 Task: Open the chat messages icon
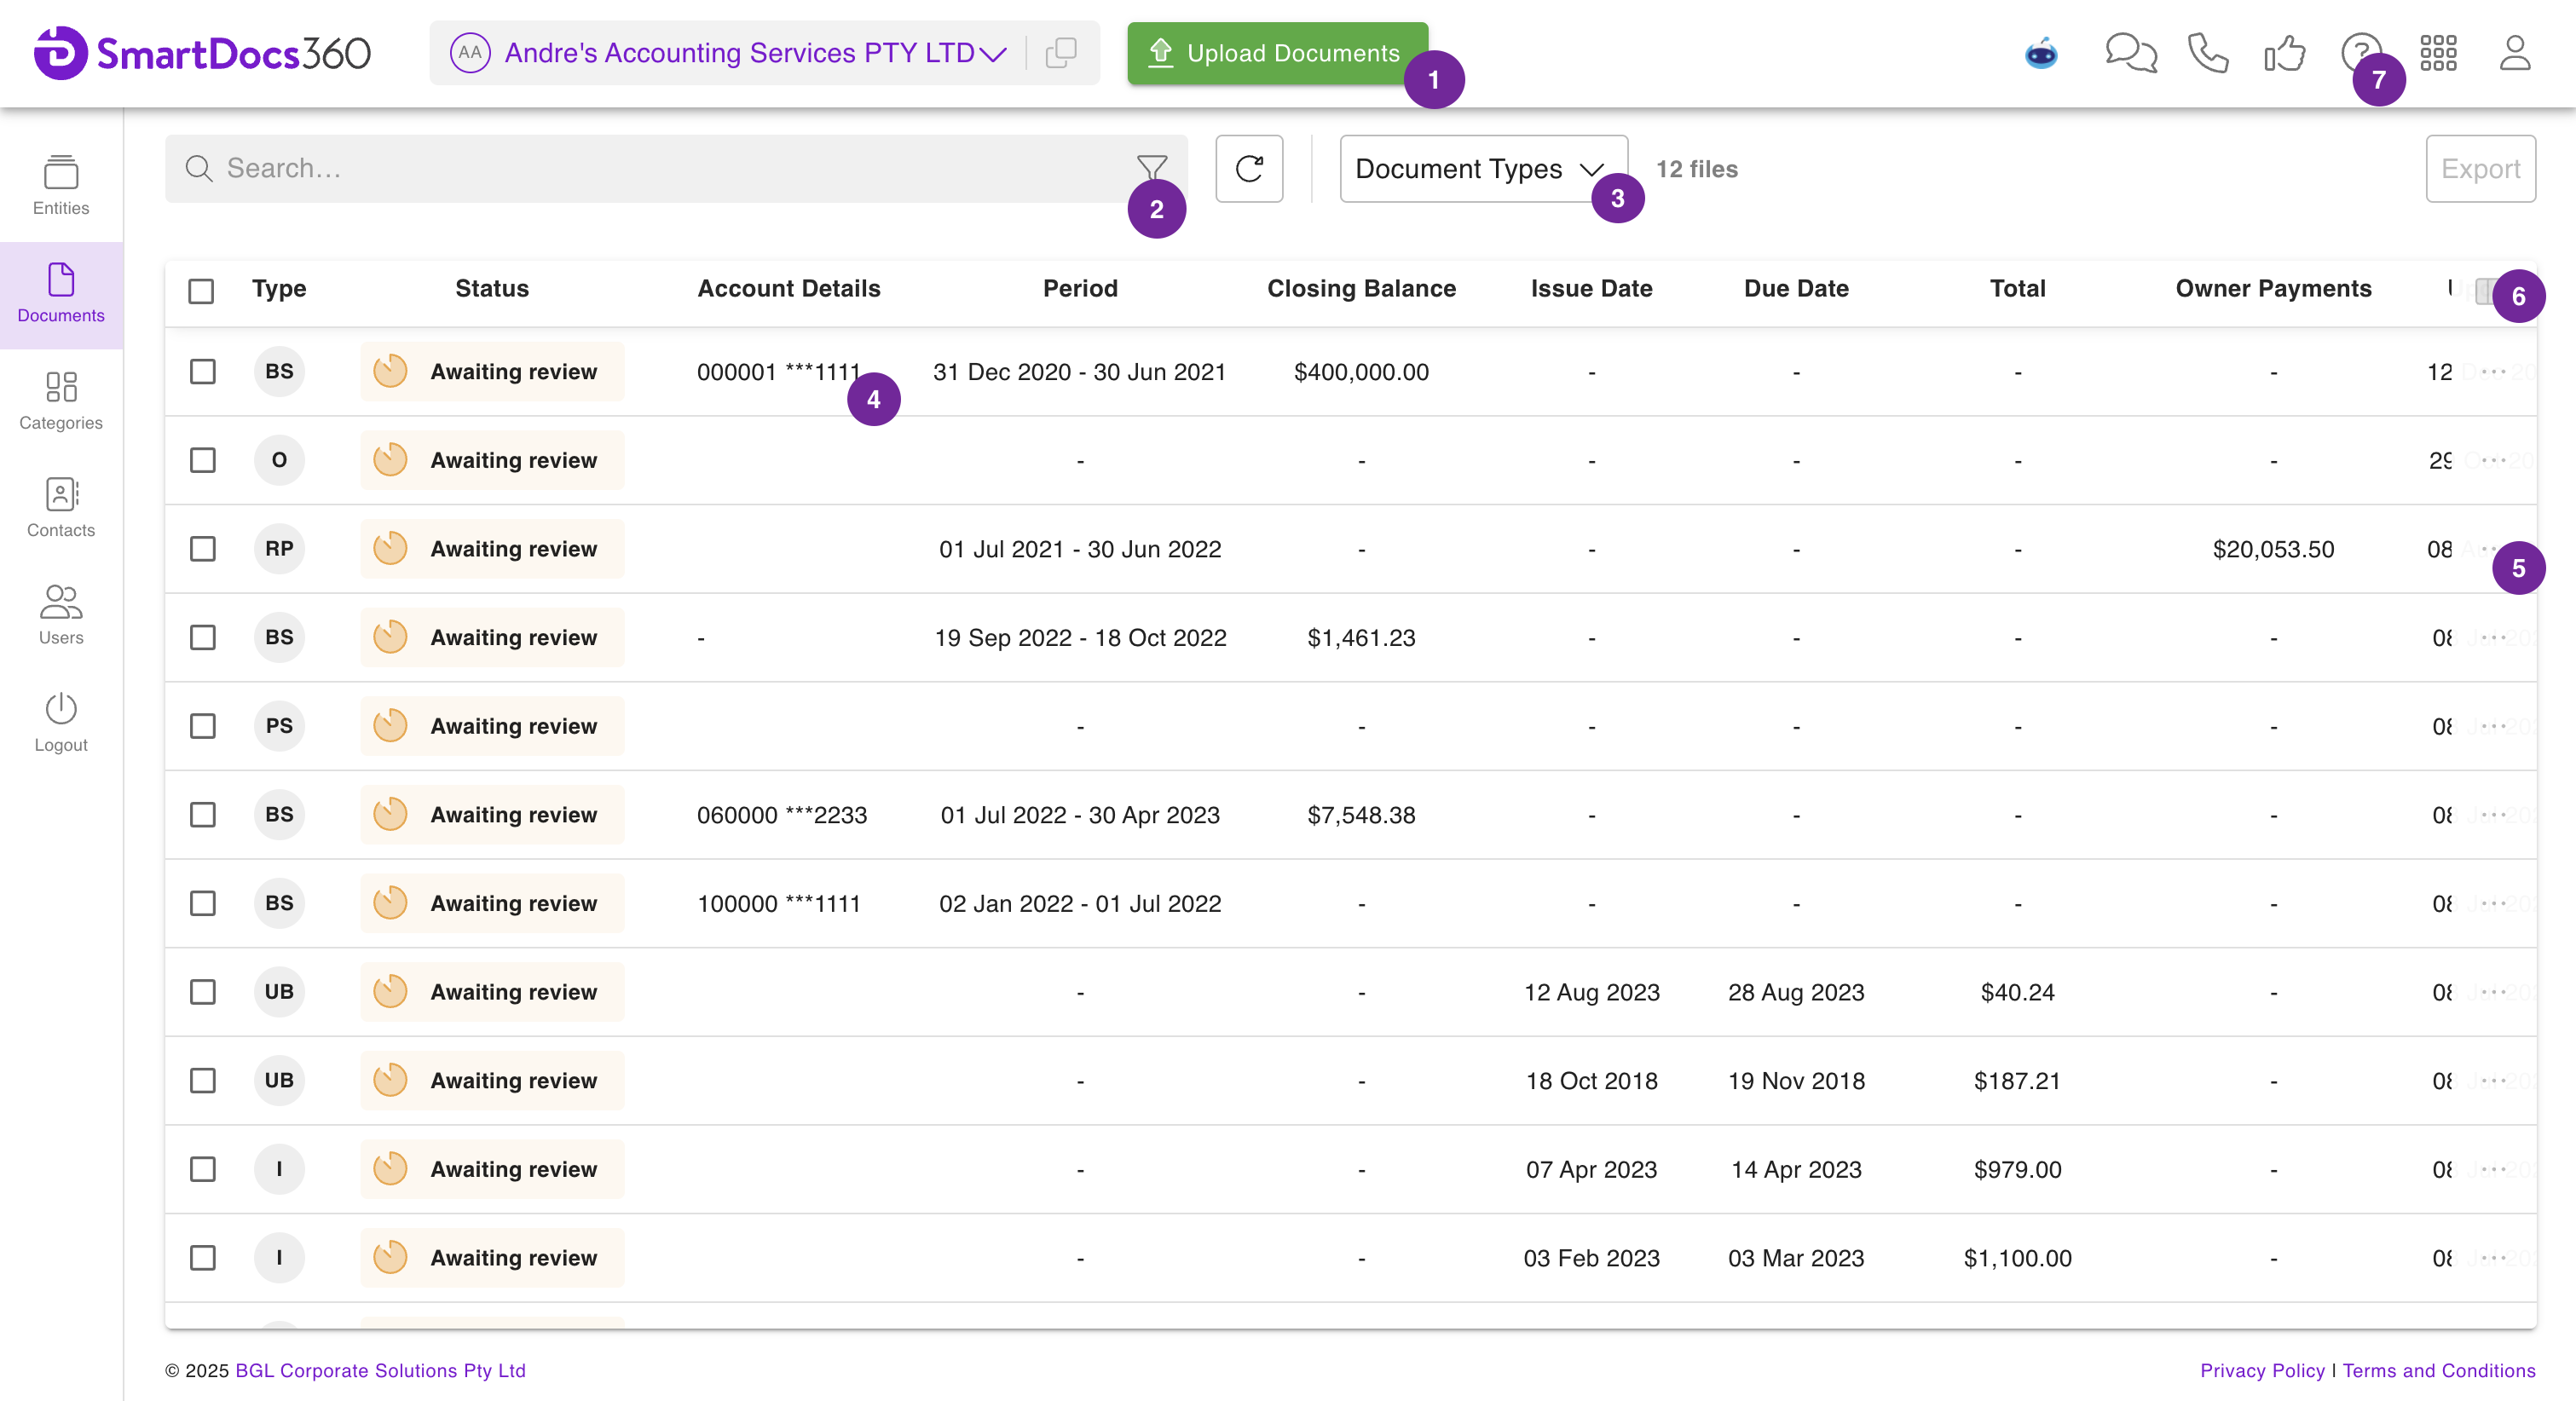point(2130,53)
